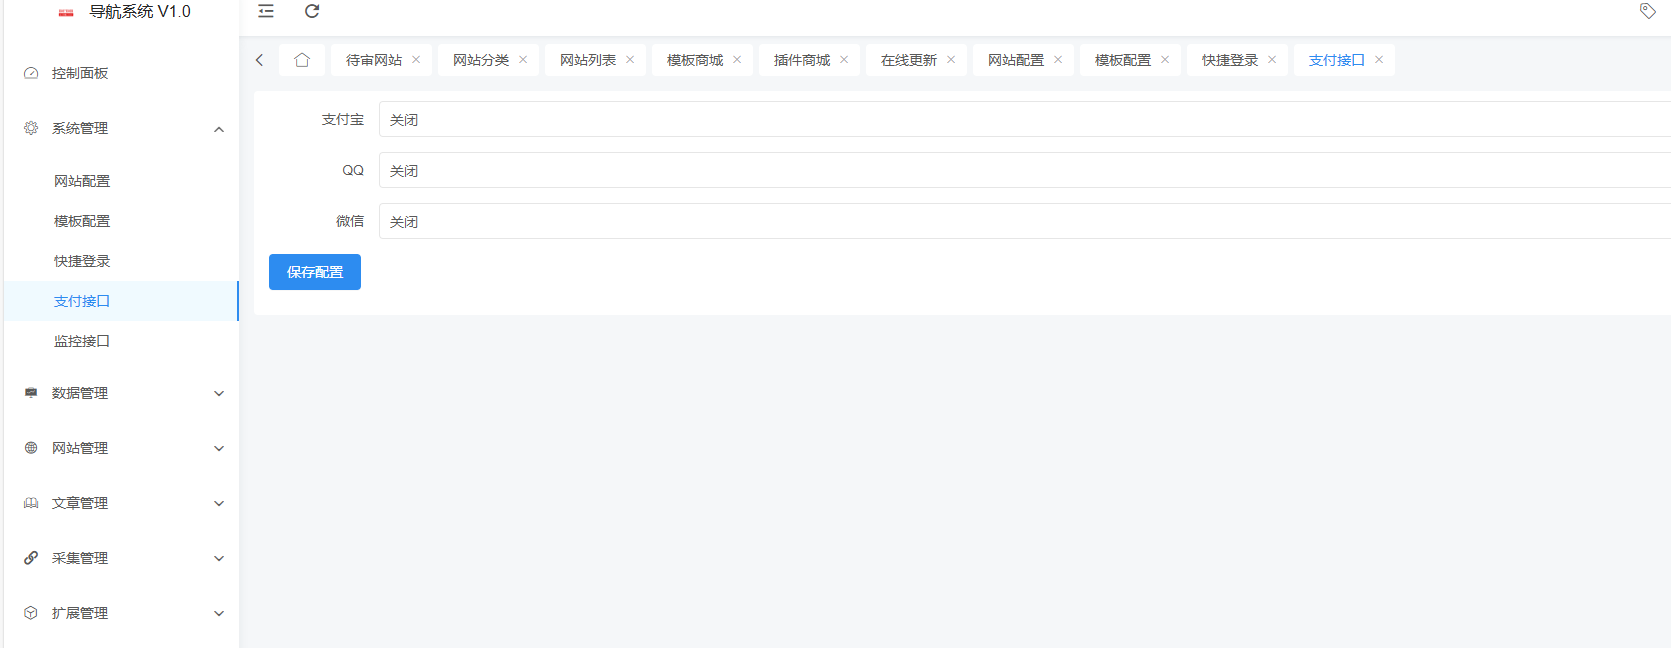
Task: Expand the 文章管理 menu chevron
Action: [x=219, y=503]
